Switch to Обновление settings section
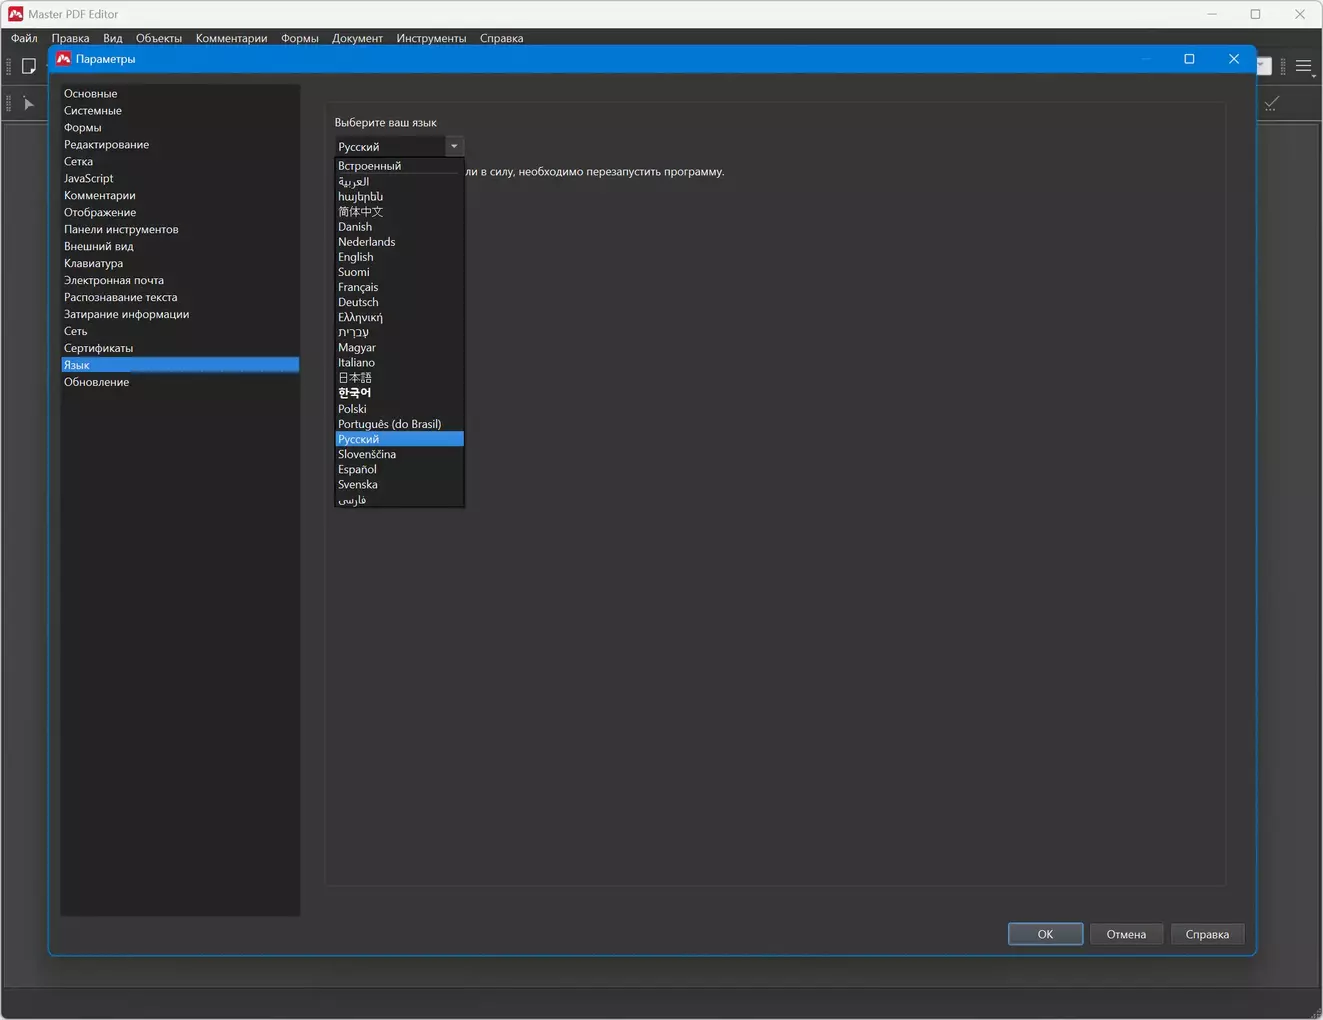Screen dimensions: 1323x1020 pos(96,382)
